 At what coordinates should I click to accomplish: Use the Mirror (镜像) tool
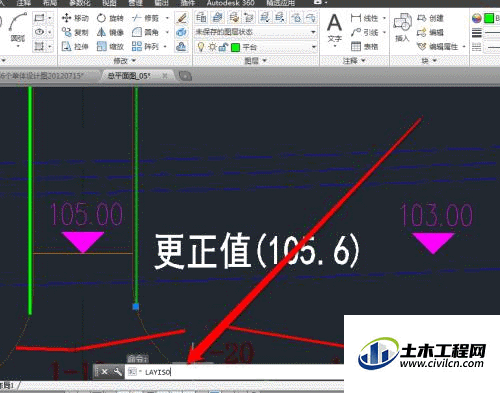pyautogui.click(x=110, y=32)
